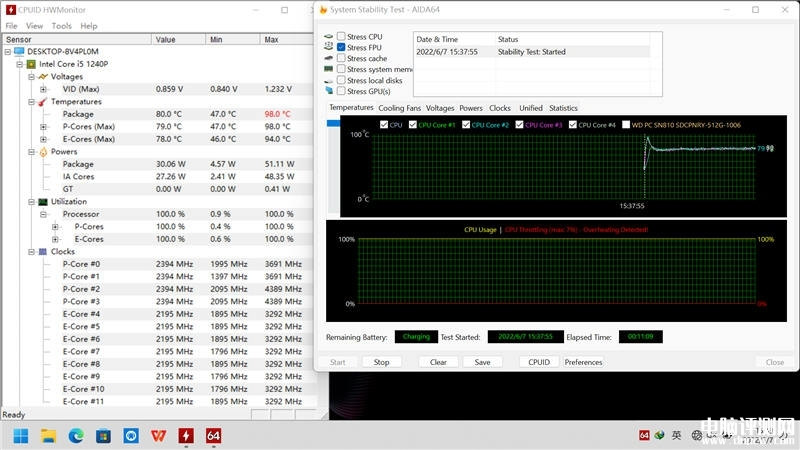Viewport: 800px width, 450px height.
Task: Click the Value column header in HWMonitor
Action: point(178,39)
